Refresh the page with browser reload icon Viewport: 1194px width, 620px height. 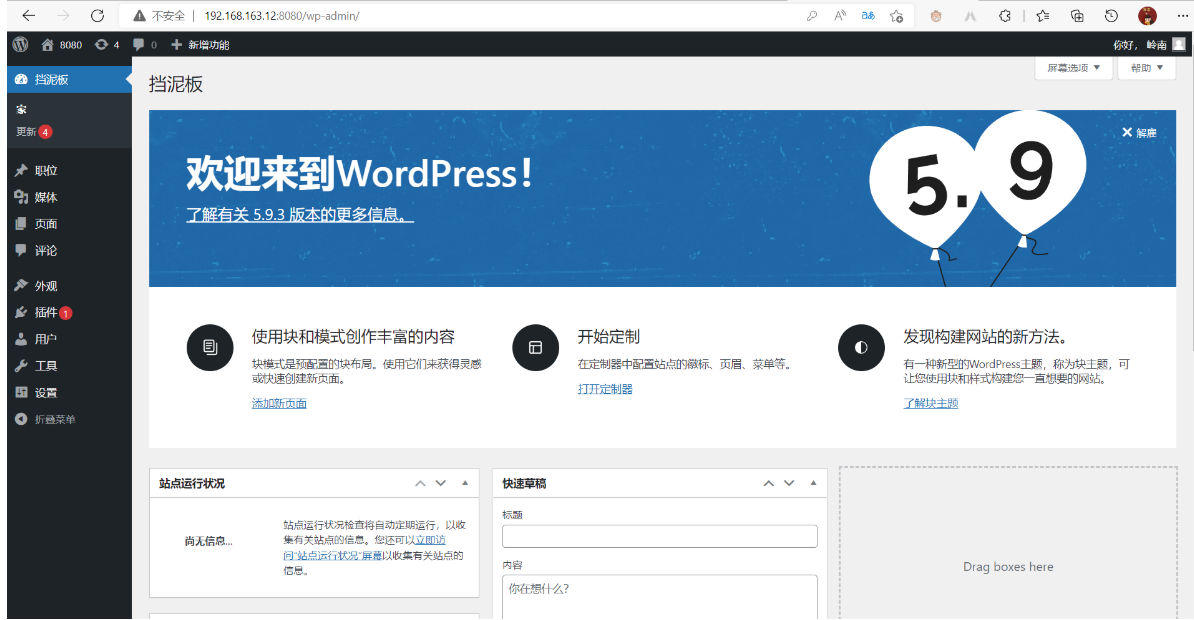click(x=97, y=16)
